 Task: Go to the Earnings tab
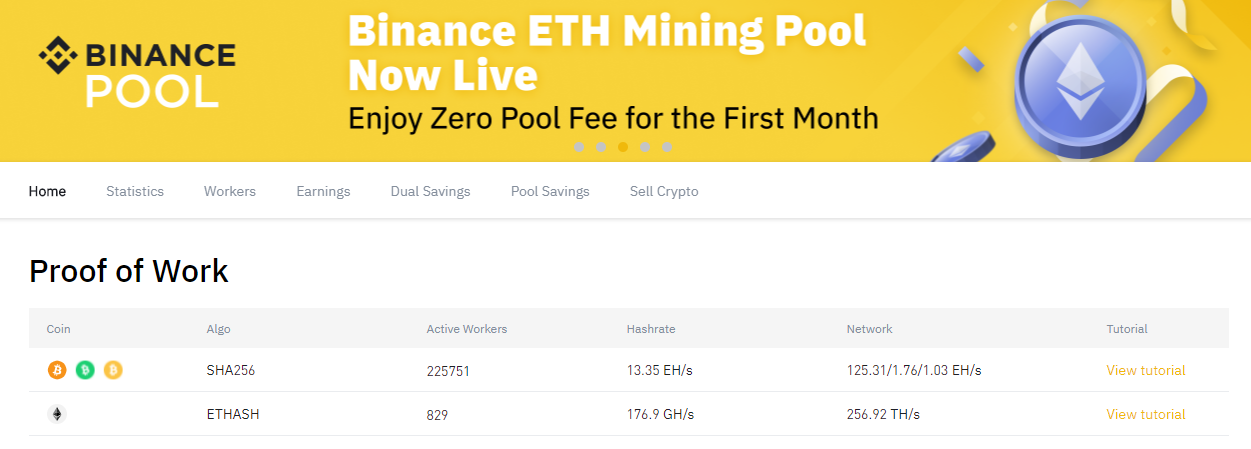click(x=323, y=191)
